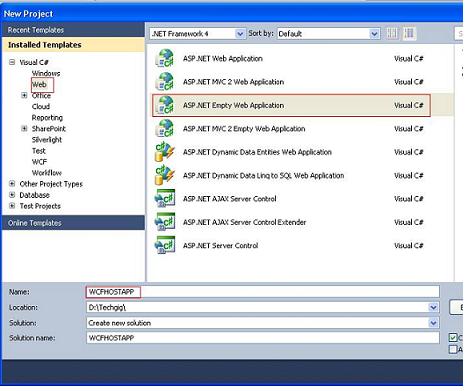Select the WCF template category
The height and width of the screenshot is (391, 466).
tap(39, 162)
